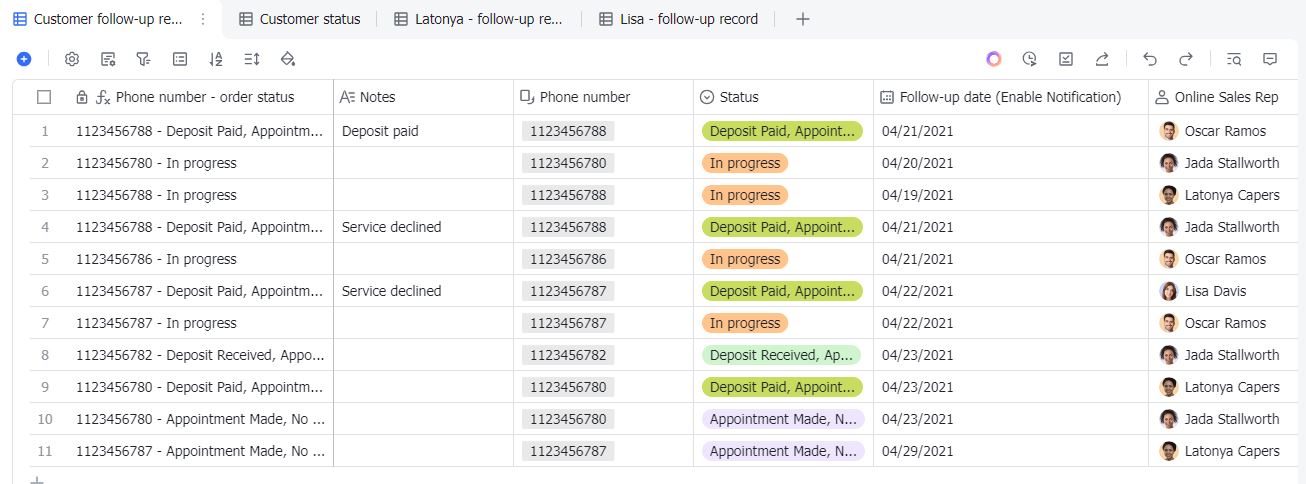The height and width of the screenshot is (484, 1306).
Task: Click the redo arrow icon
Action: [x=1186, y=59]
